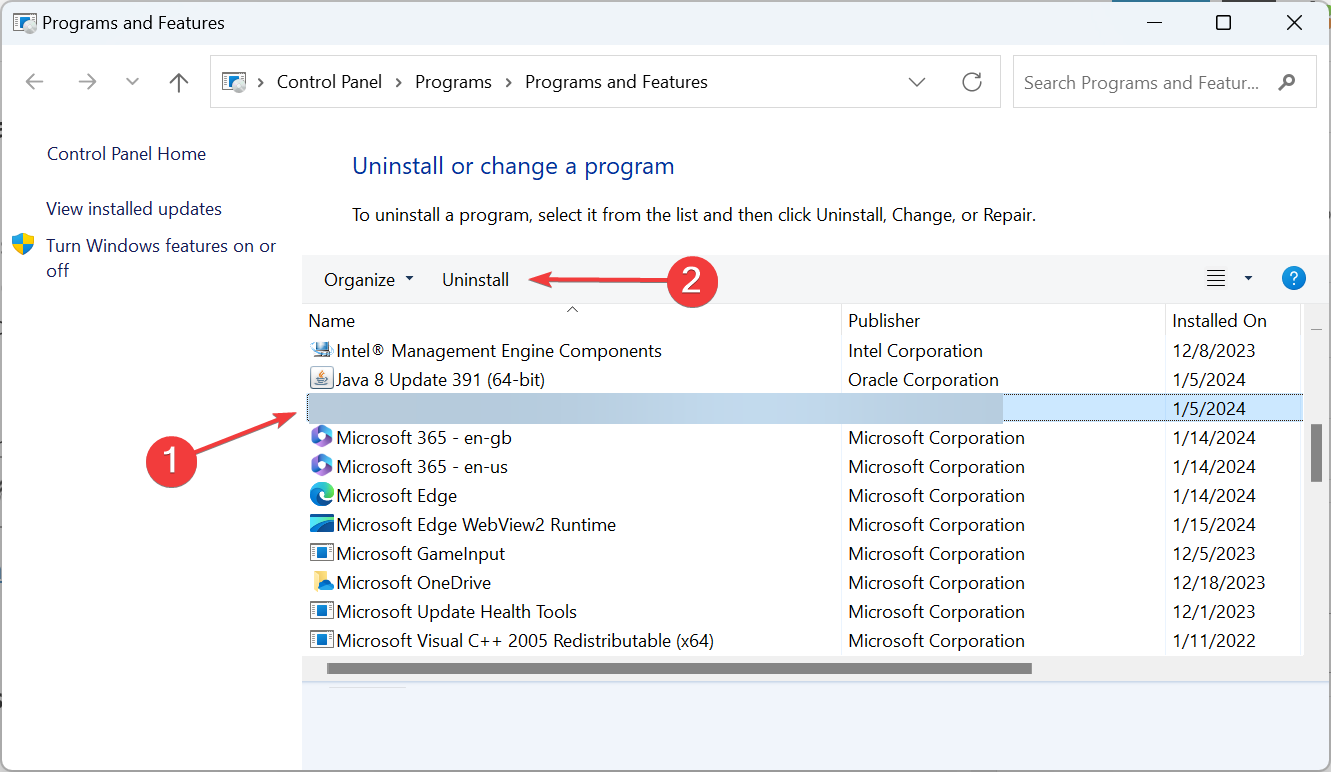This screenshot has width=1331, height=772.
Task: Select Microsoft Visual C++ 2005 Redistributable (x64) name
Action: click(x=525, y=641)
